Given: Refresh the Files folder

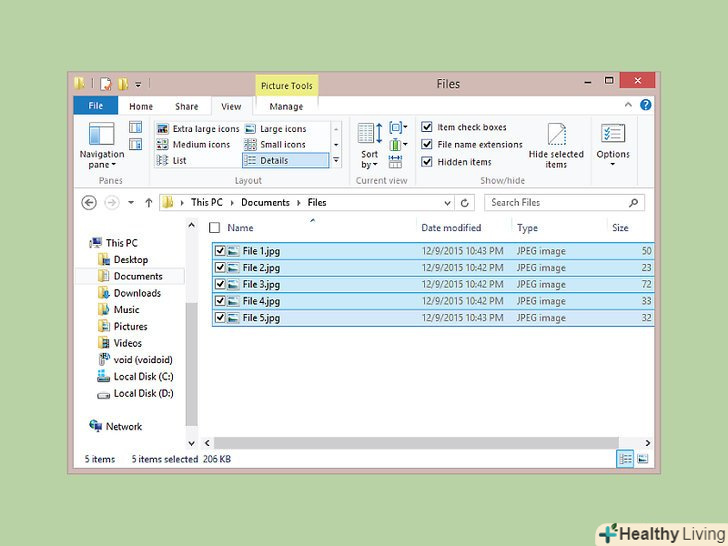Looking at the screenshot, I should tap(464, 203).
